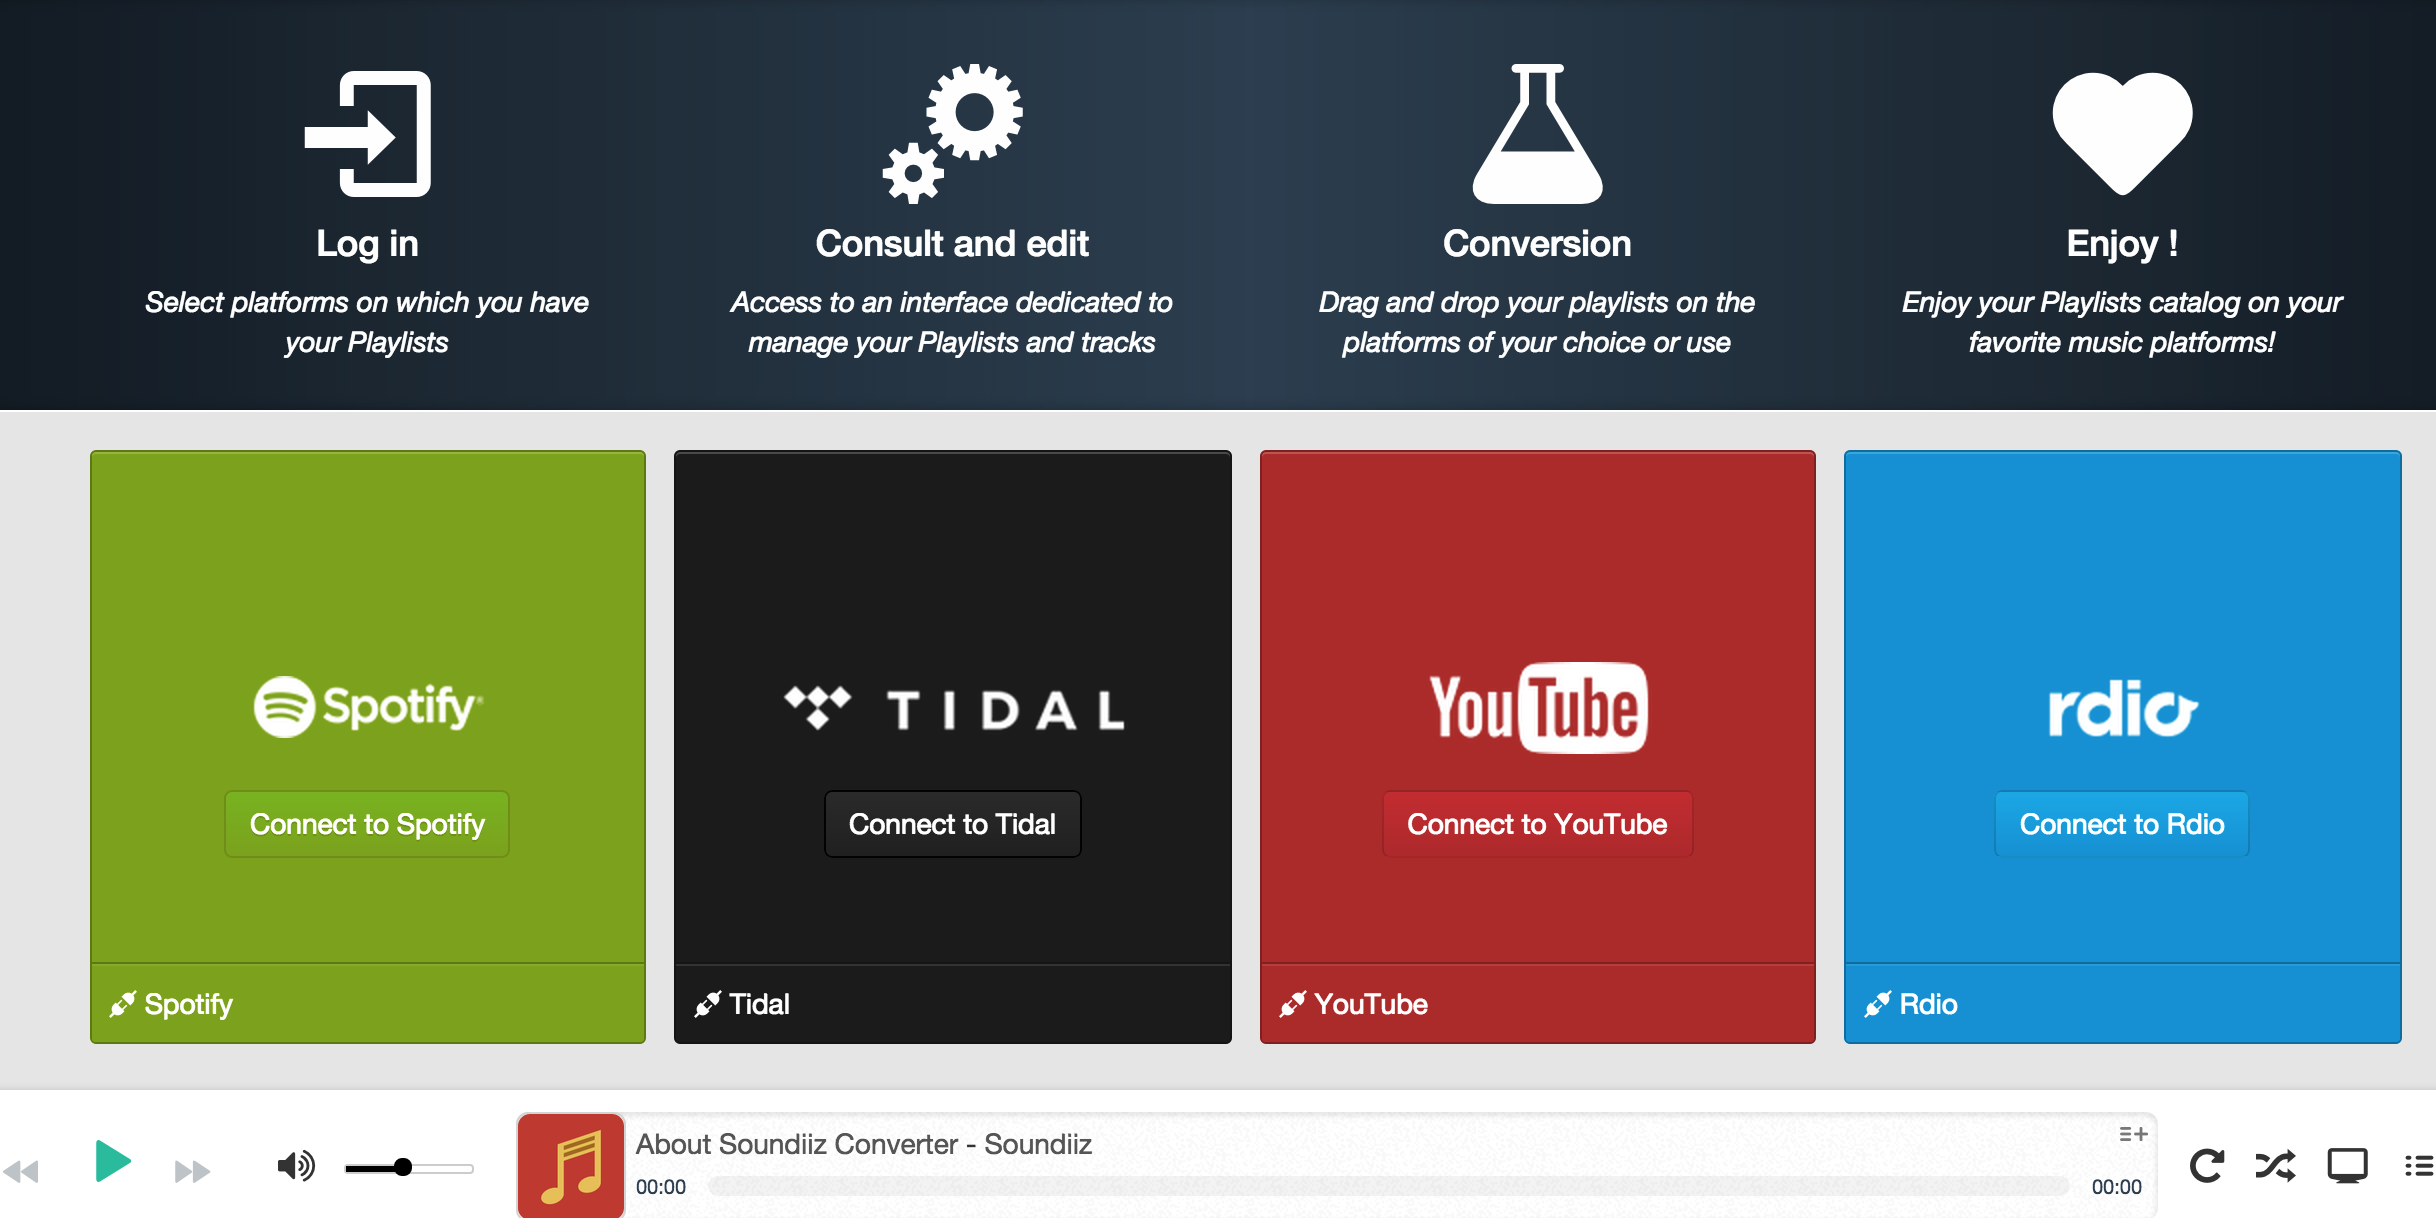Click the Tidal footer label
Viewport: 2436px width, 1218px height.
[759, 1004]
